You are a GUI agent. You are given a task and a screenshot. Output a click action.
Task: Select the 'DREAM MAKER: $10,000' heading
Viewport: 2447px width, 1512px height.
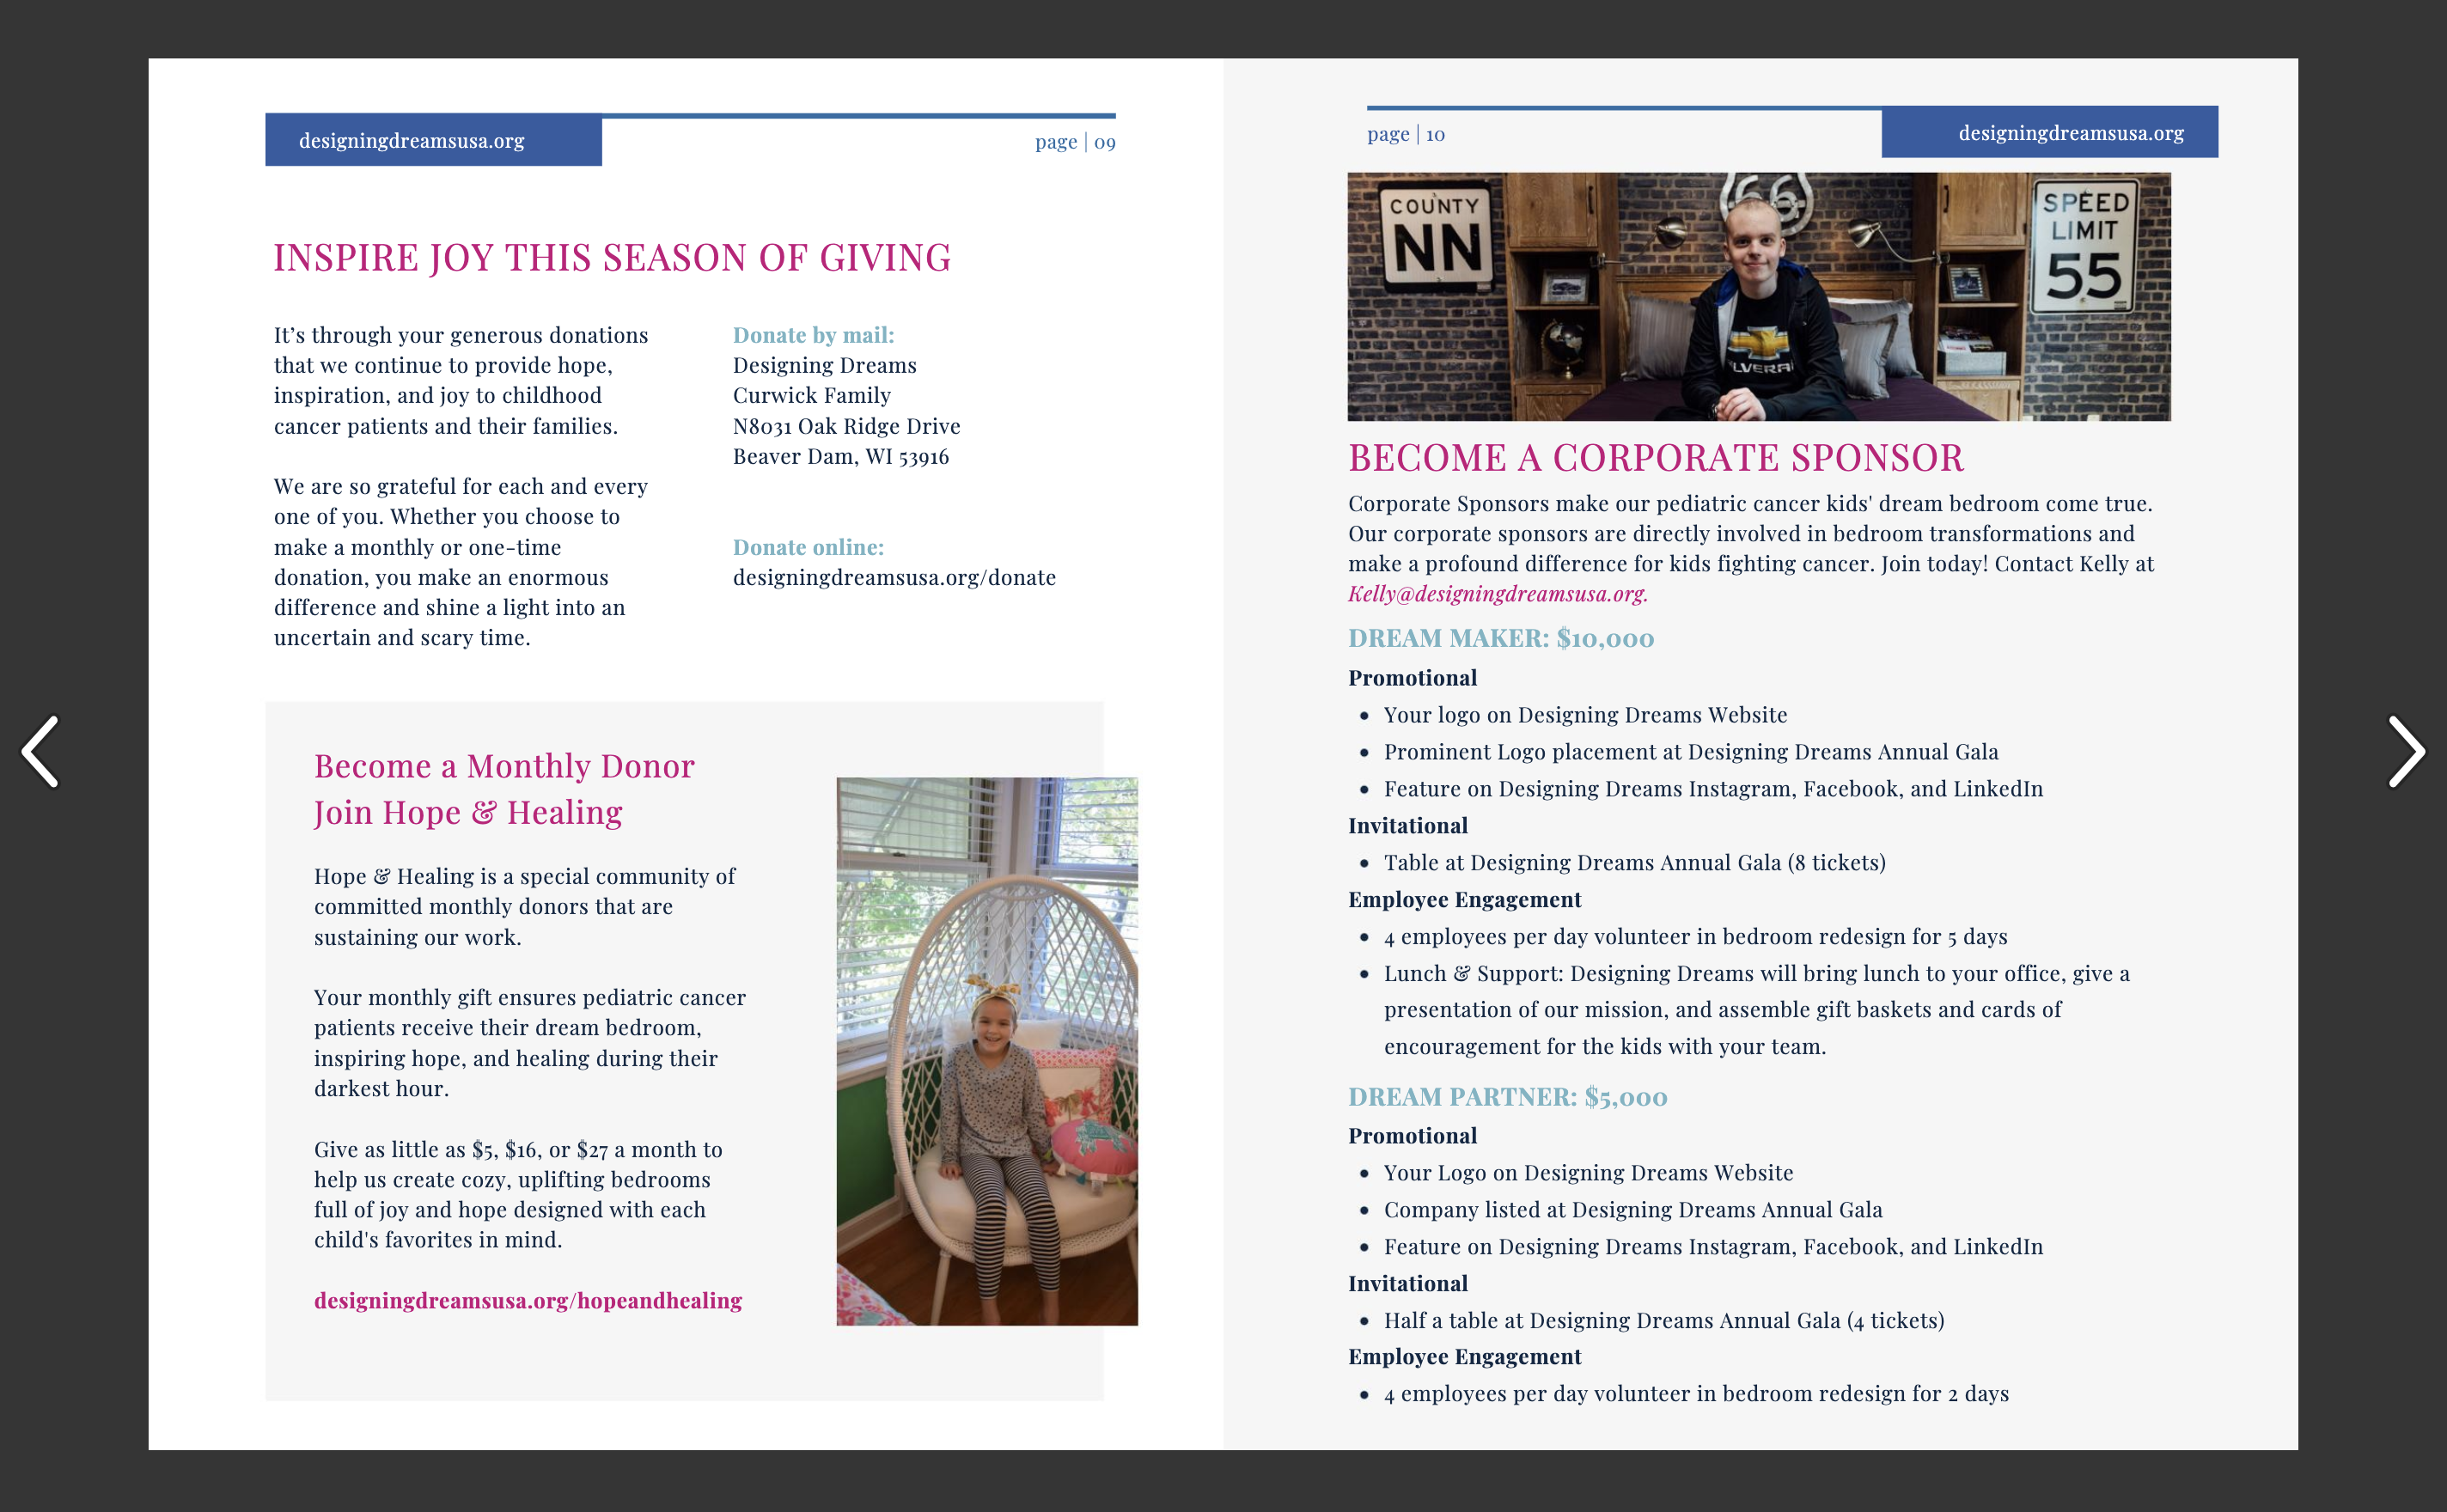[1501, 638]
